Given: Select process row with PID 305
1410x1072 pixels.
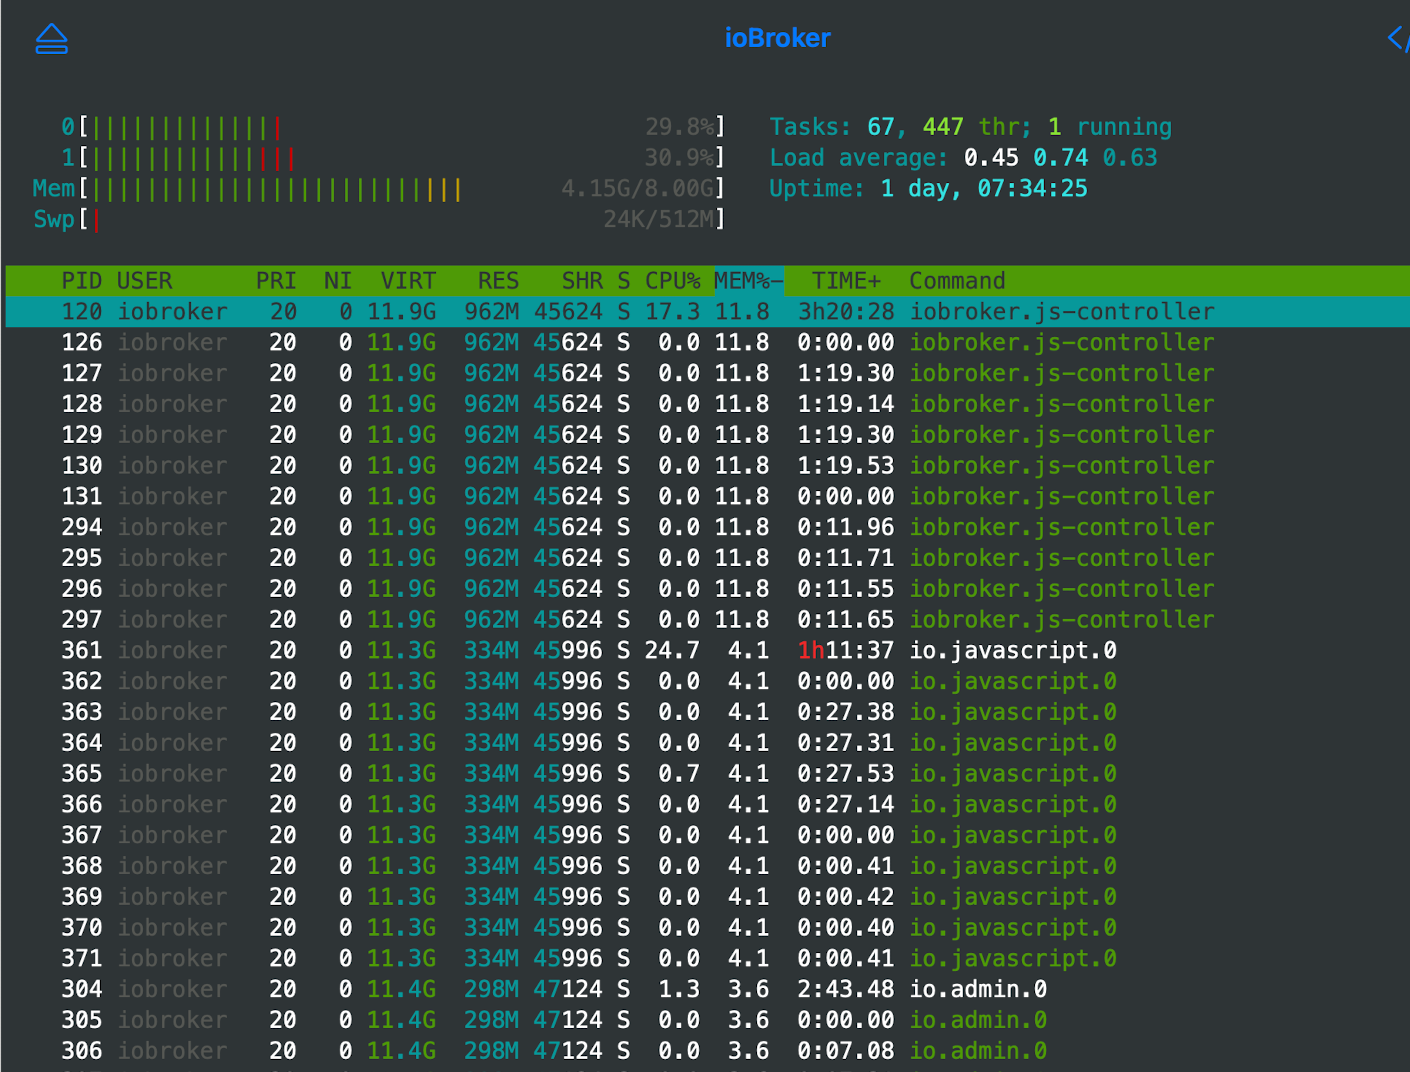Looking at the screenshot, I should [707, 1020].
